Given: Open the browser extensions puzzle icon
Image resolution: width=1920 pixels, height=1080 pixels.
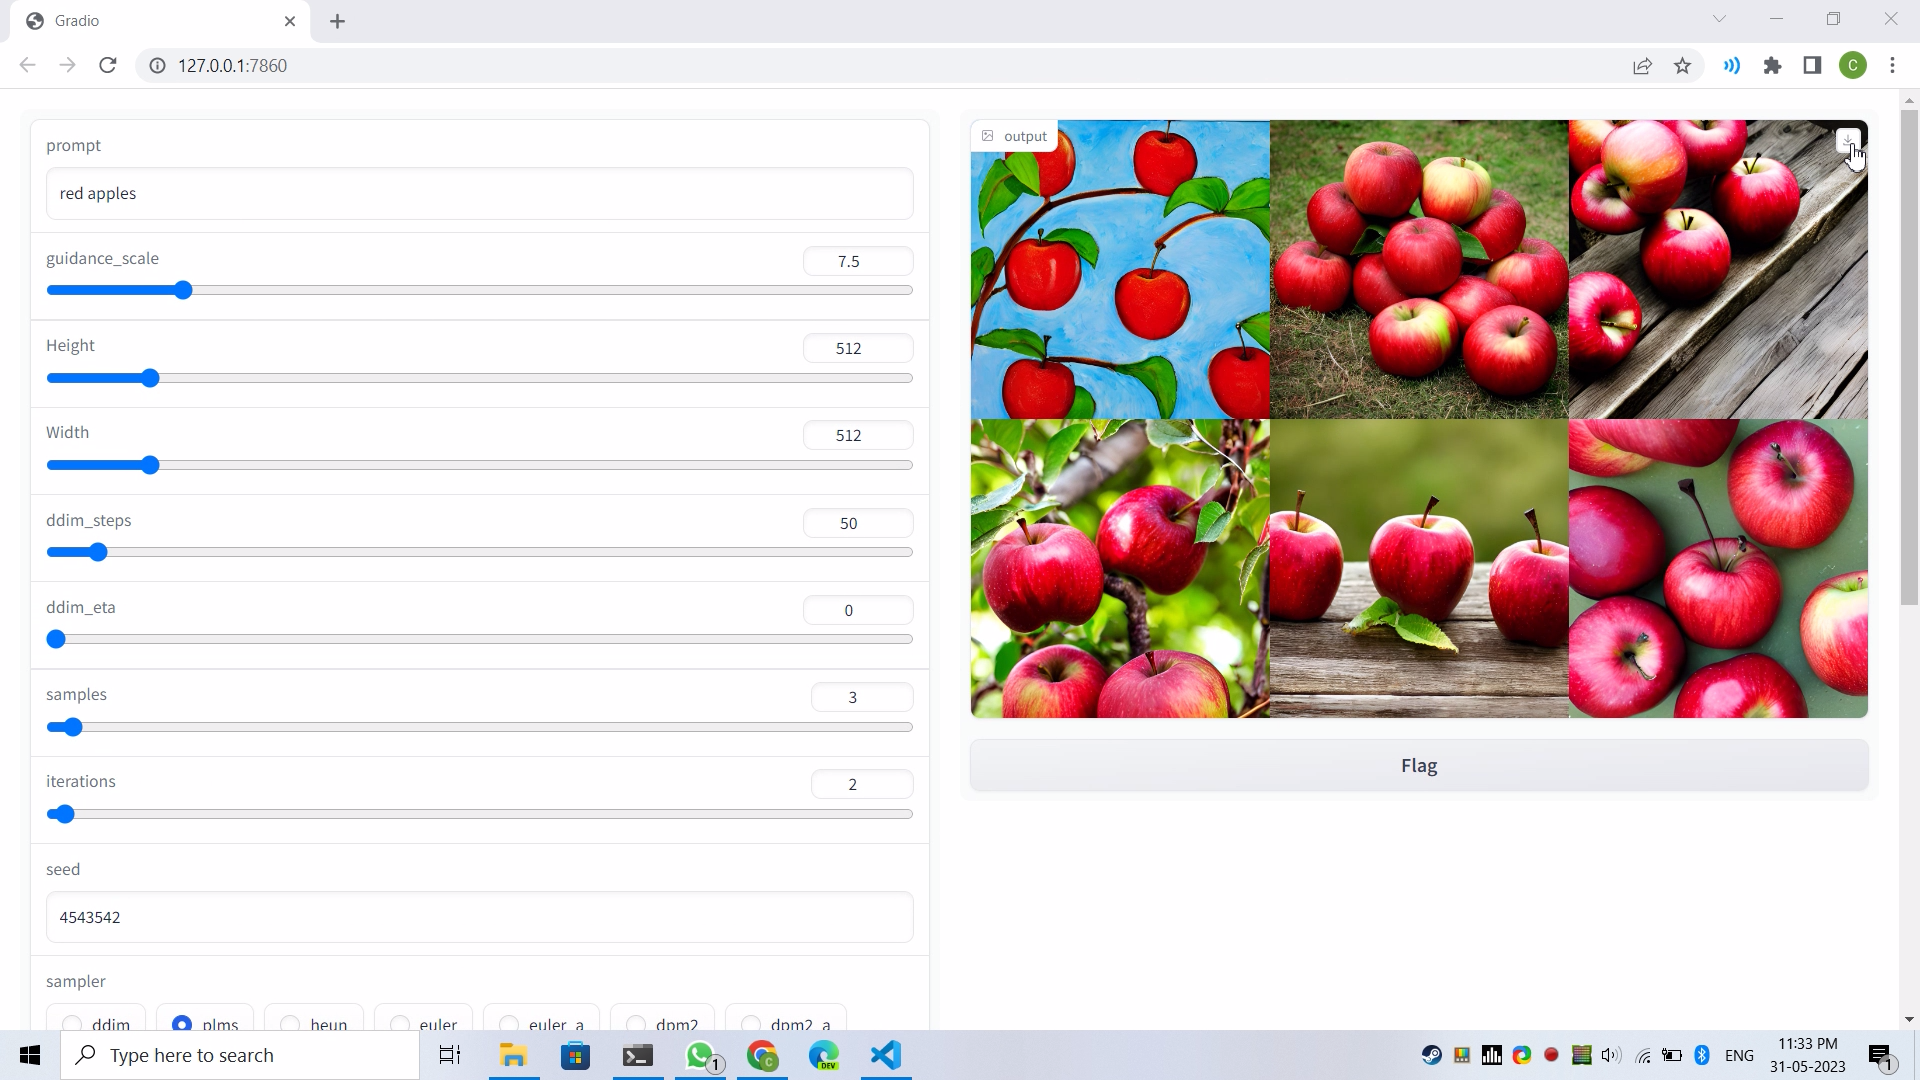Looking at the screenshot, I should [1772, 66].
